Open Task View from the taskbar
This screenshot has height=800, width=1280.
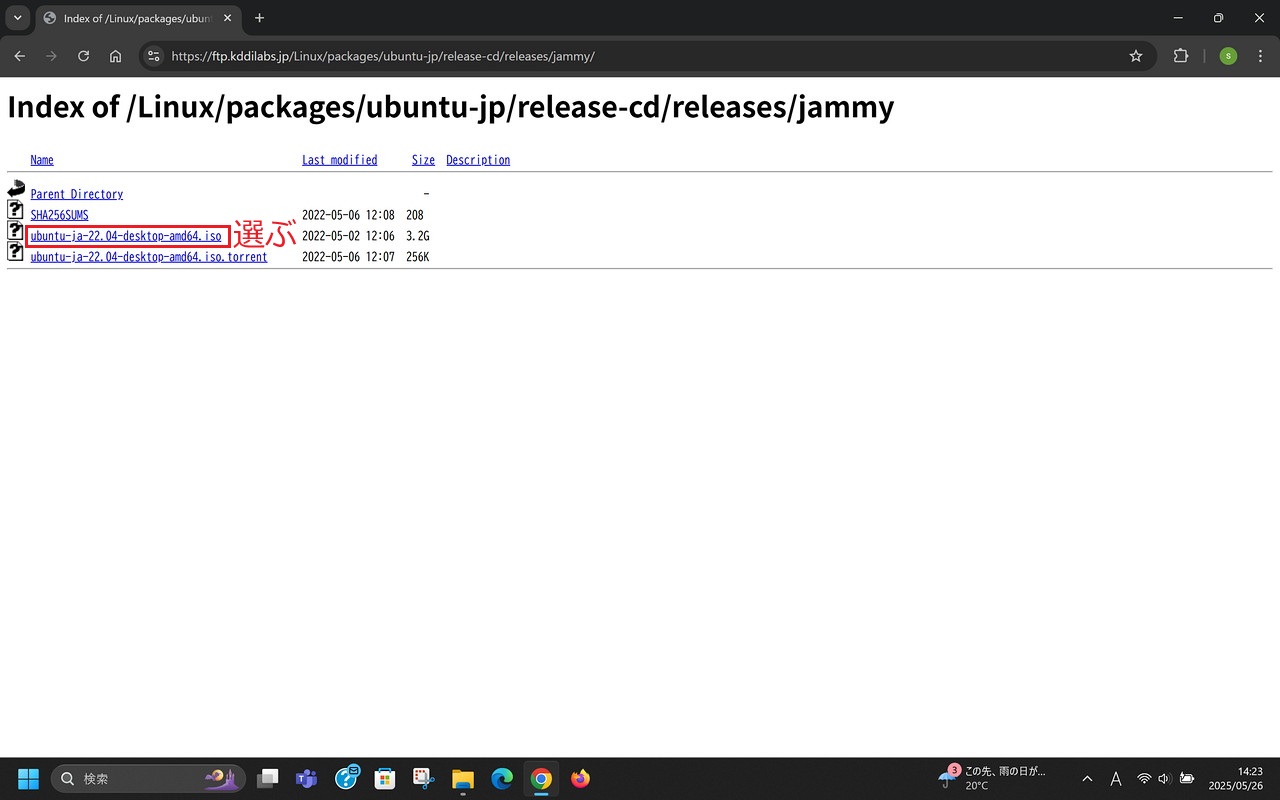coord(268,778)
